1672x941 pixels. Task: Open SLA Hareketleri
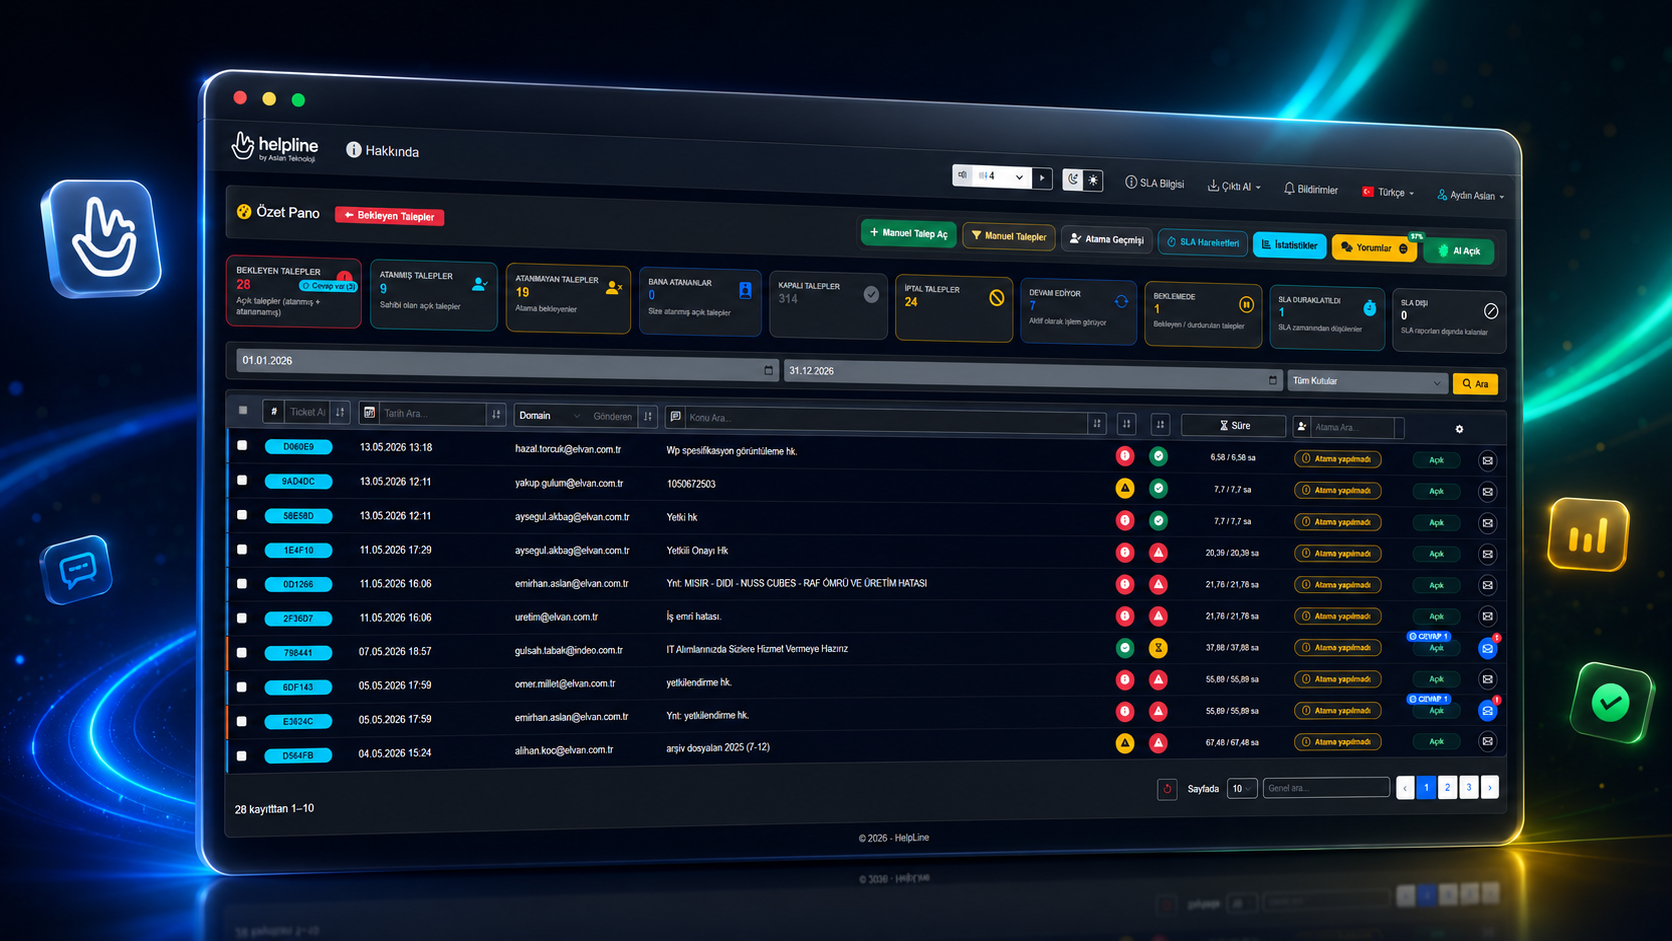pos(1203,242)
